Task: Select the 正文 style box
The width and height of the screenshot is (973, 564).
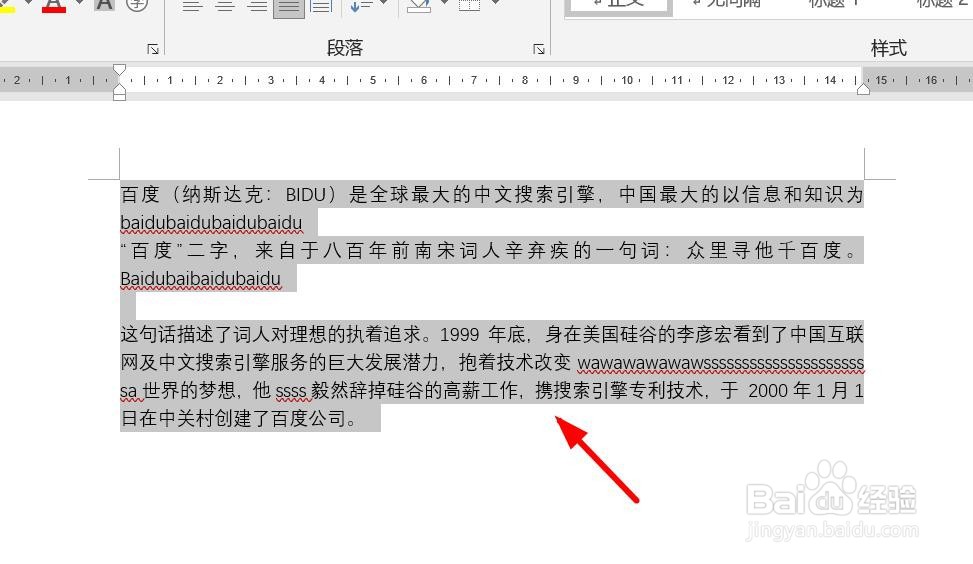Action: point(618,6)
